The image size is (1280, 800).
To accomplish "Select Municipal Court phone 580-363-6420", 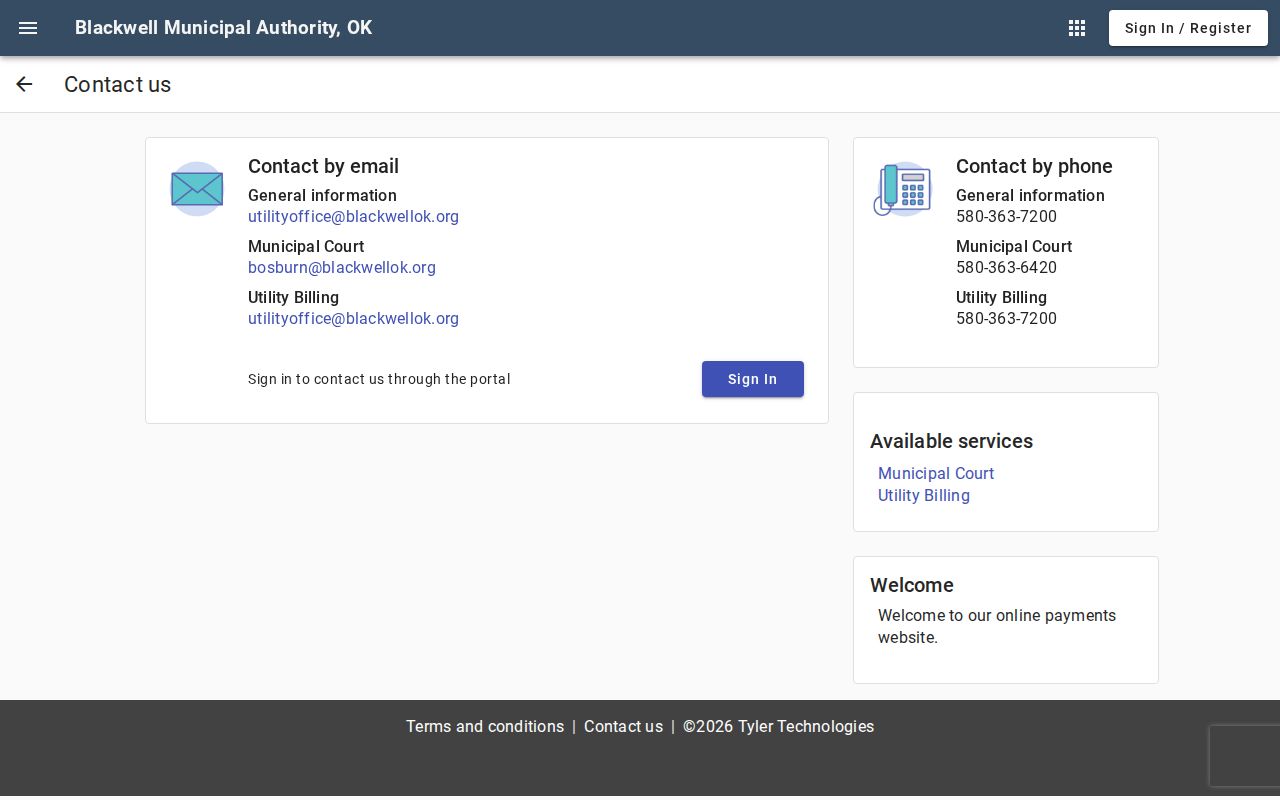I will pos(1006,268).
